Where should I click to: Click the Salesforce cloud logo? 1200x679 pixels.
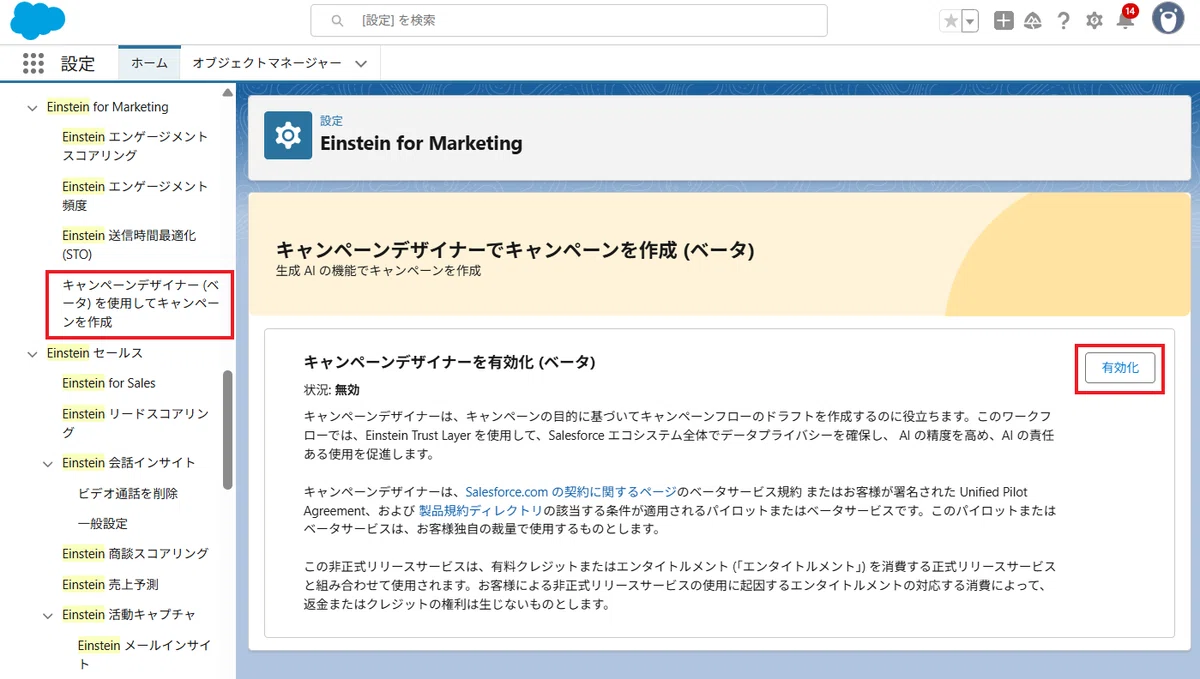pos(37,20)
